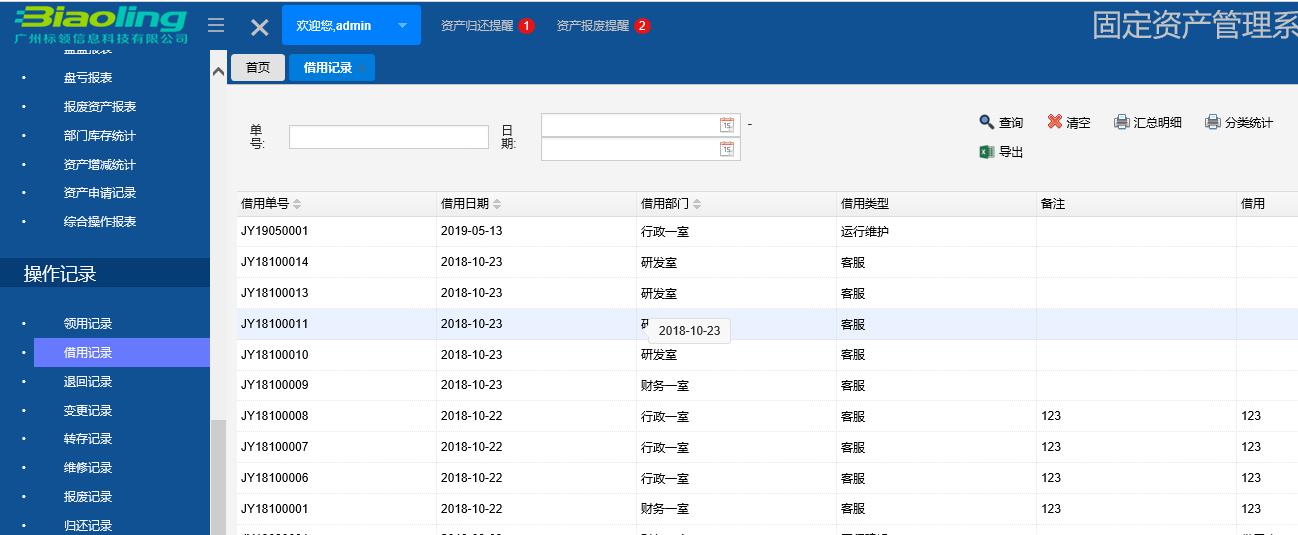Sort by 借用部门 column header arrows

click(697, 204)
